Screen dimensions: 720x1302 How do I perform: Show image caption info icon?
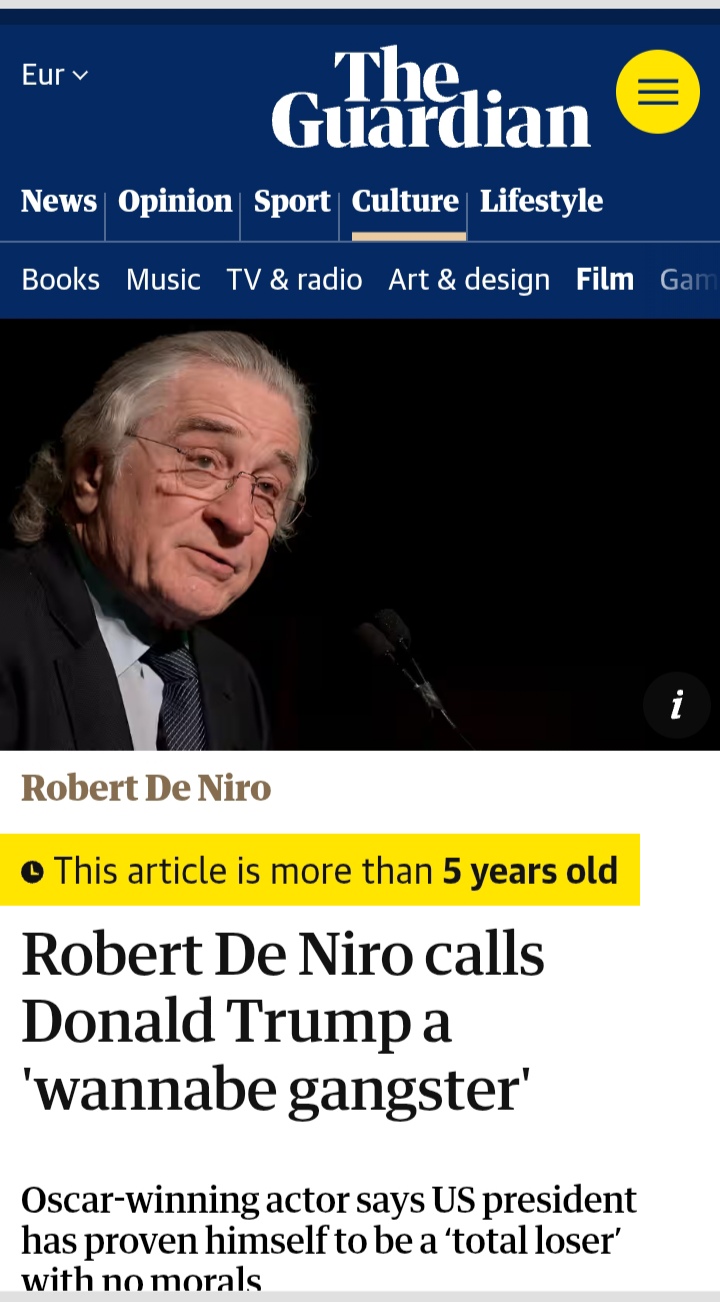click(677, 705)
